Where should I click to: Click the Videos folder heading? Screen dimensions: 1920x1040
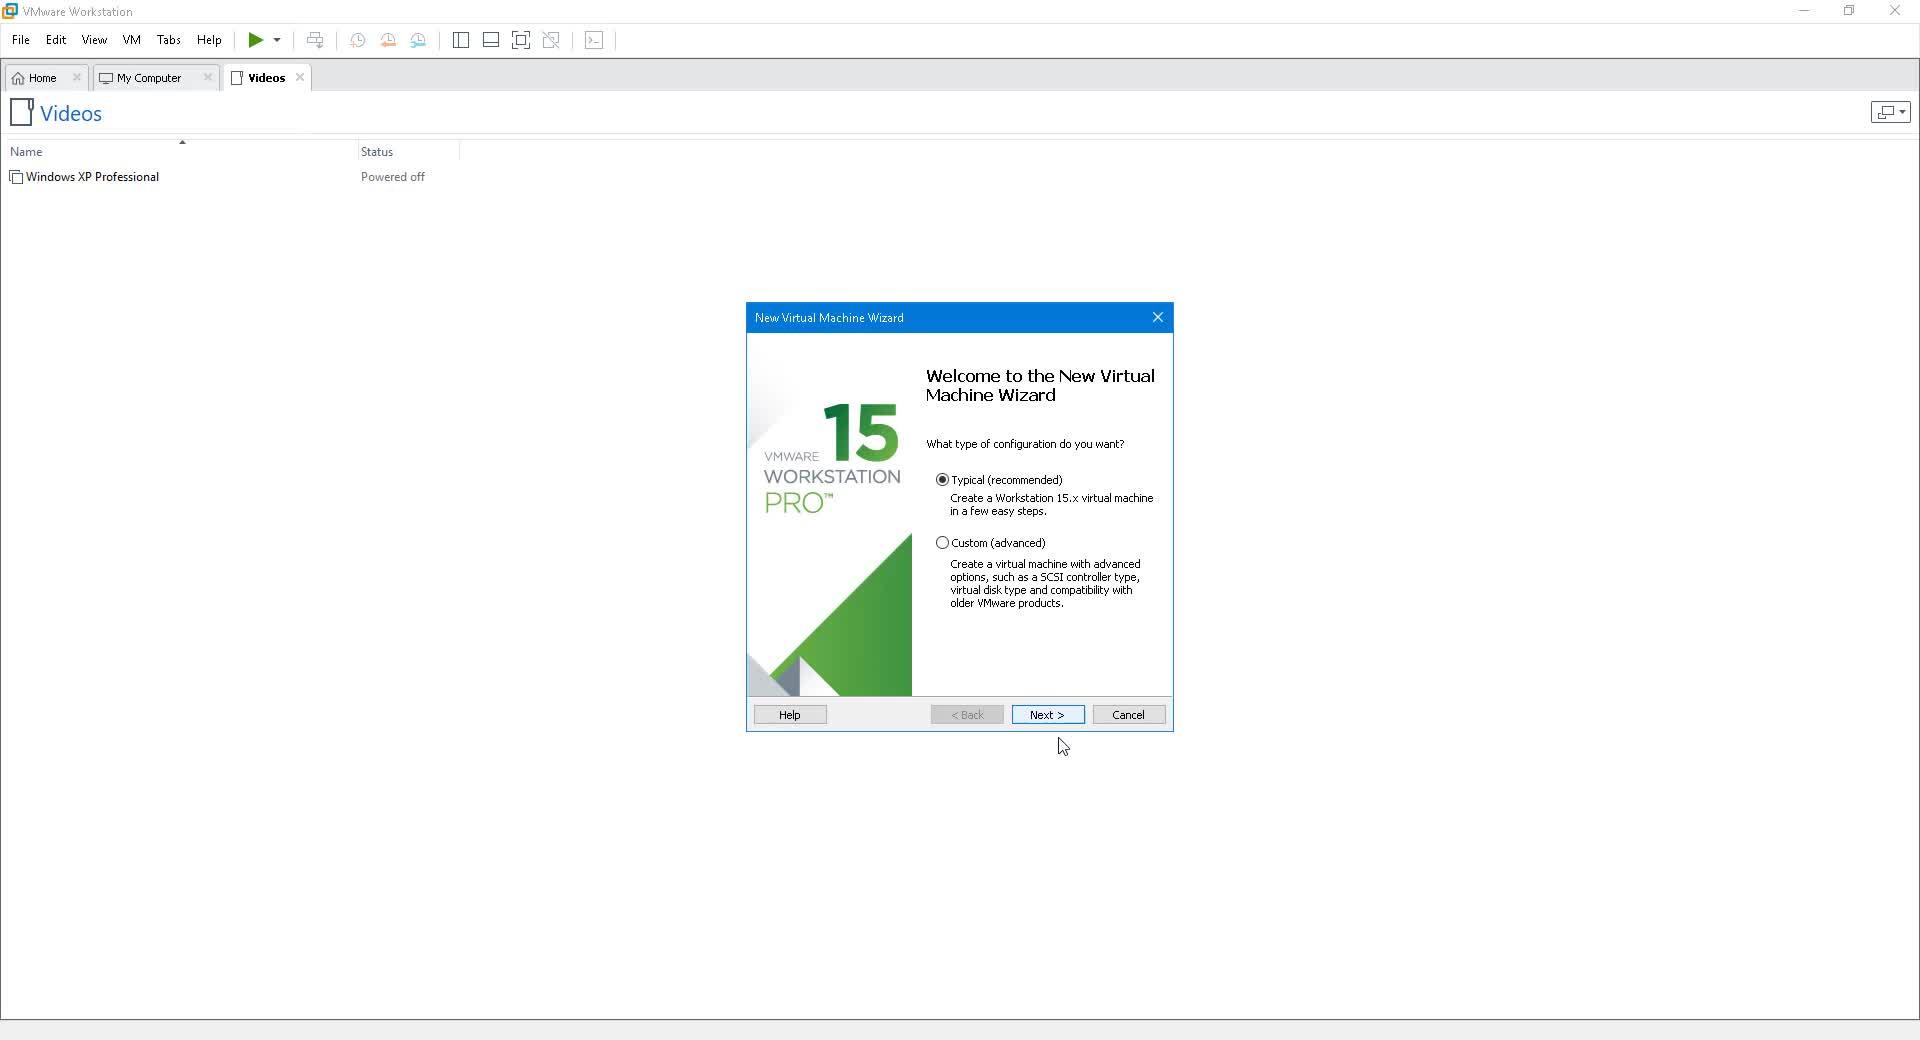71,114
